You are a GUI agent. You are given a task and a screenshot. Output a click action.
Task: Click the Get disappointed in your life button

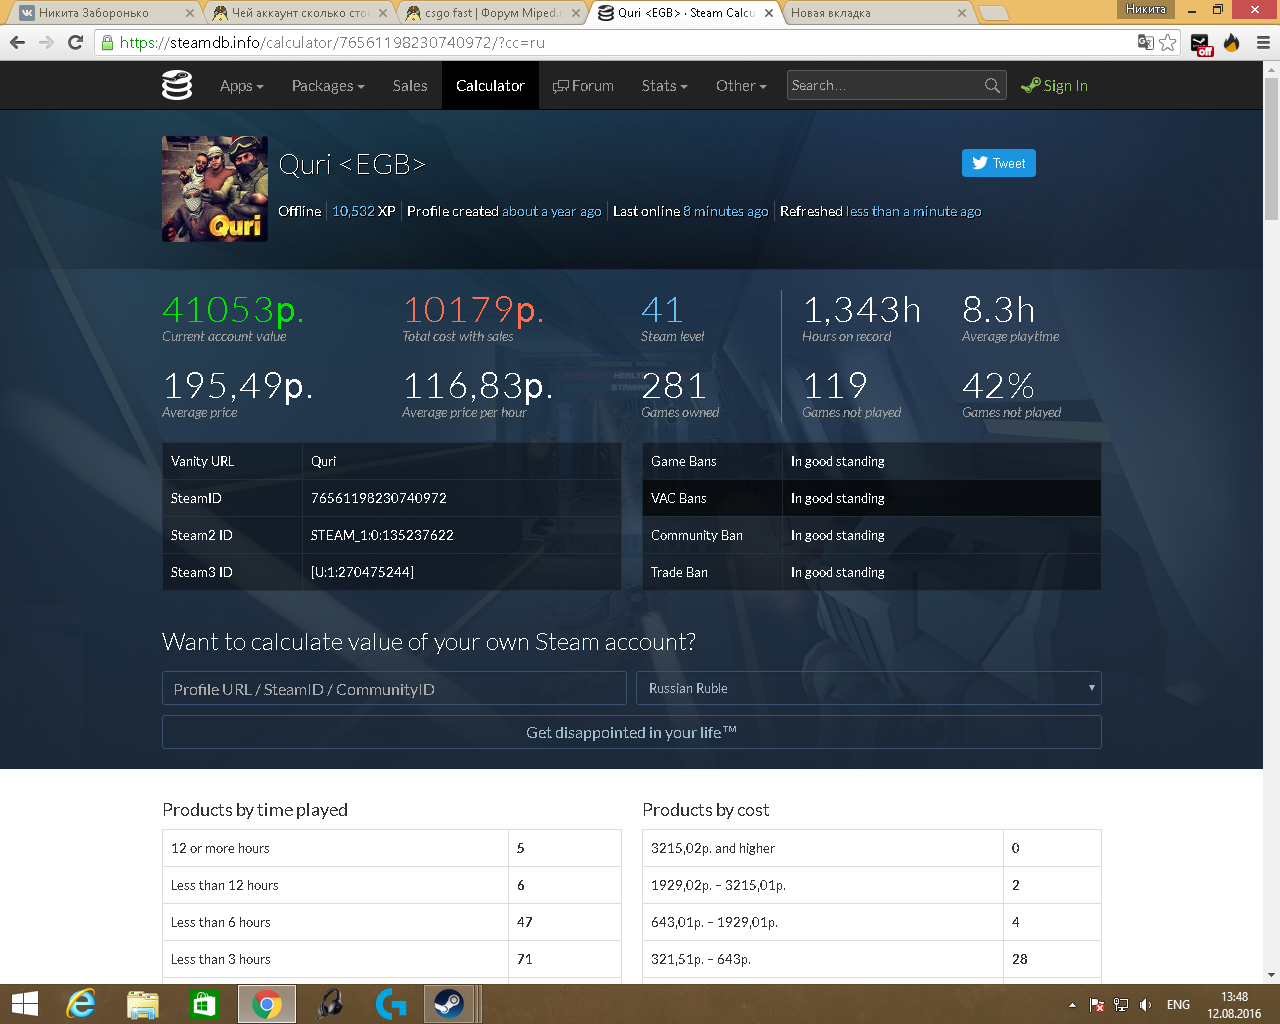click(632, 732)
